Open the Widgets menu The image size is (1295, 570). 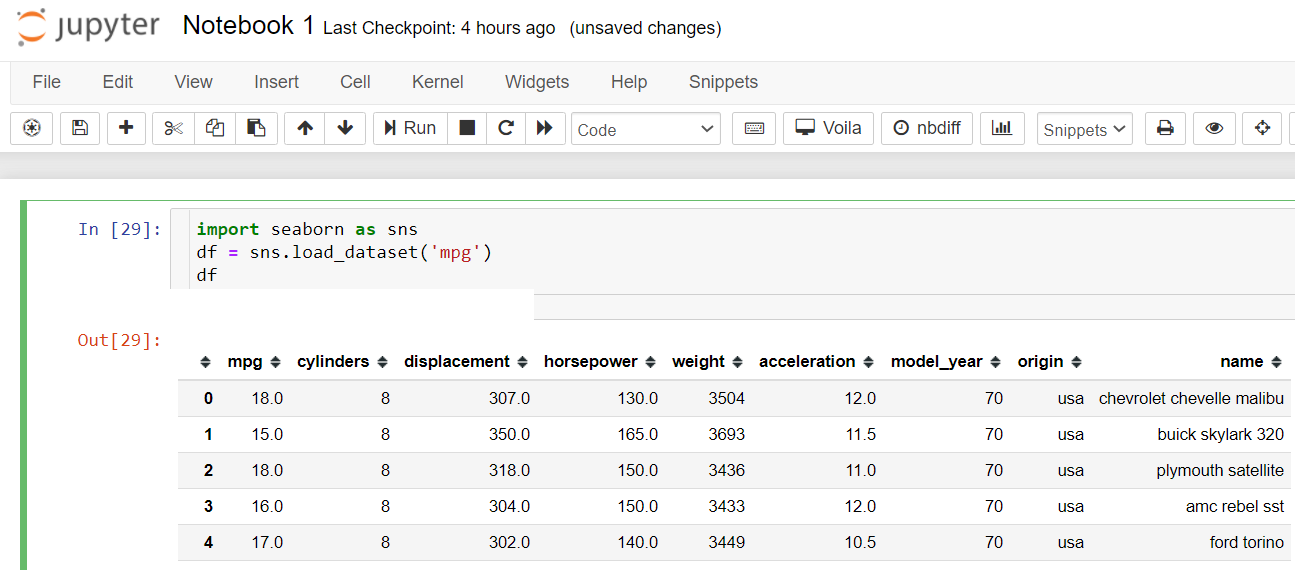click(x=537, y=82)
